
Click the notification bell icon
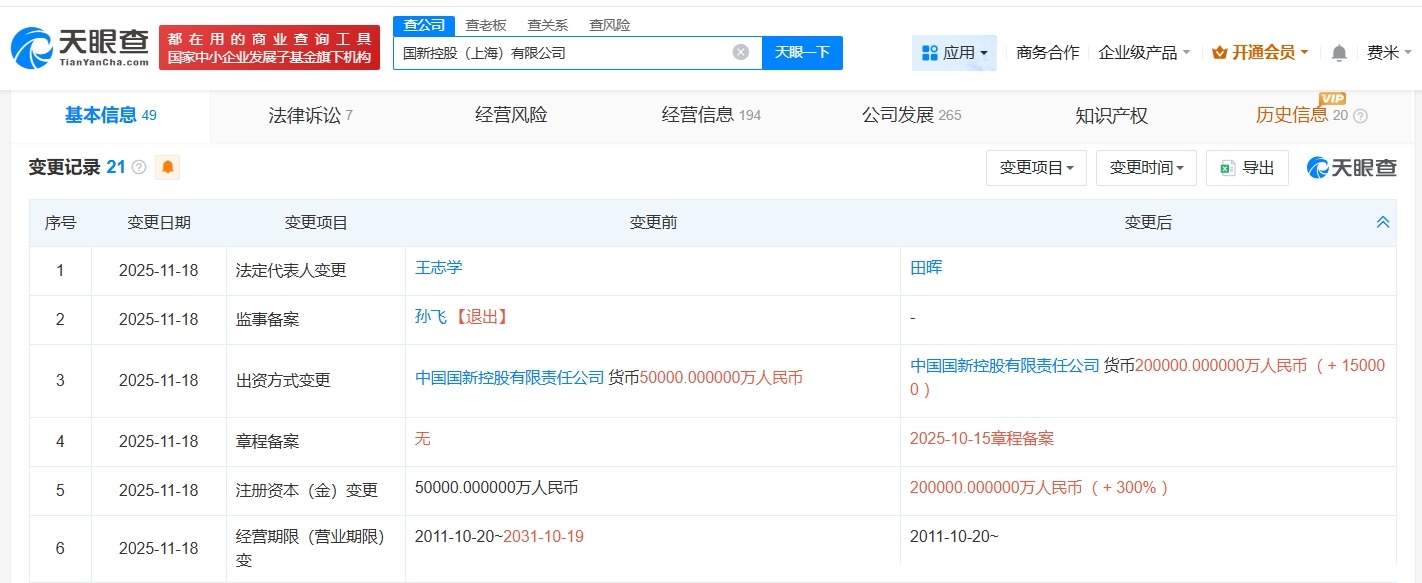pos(1338,52)
